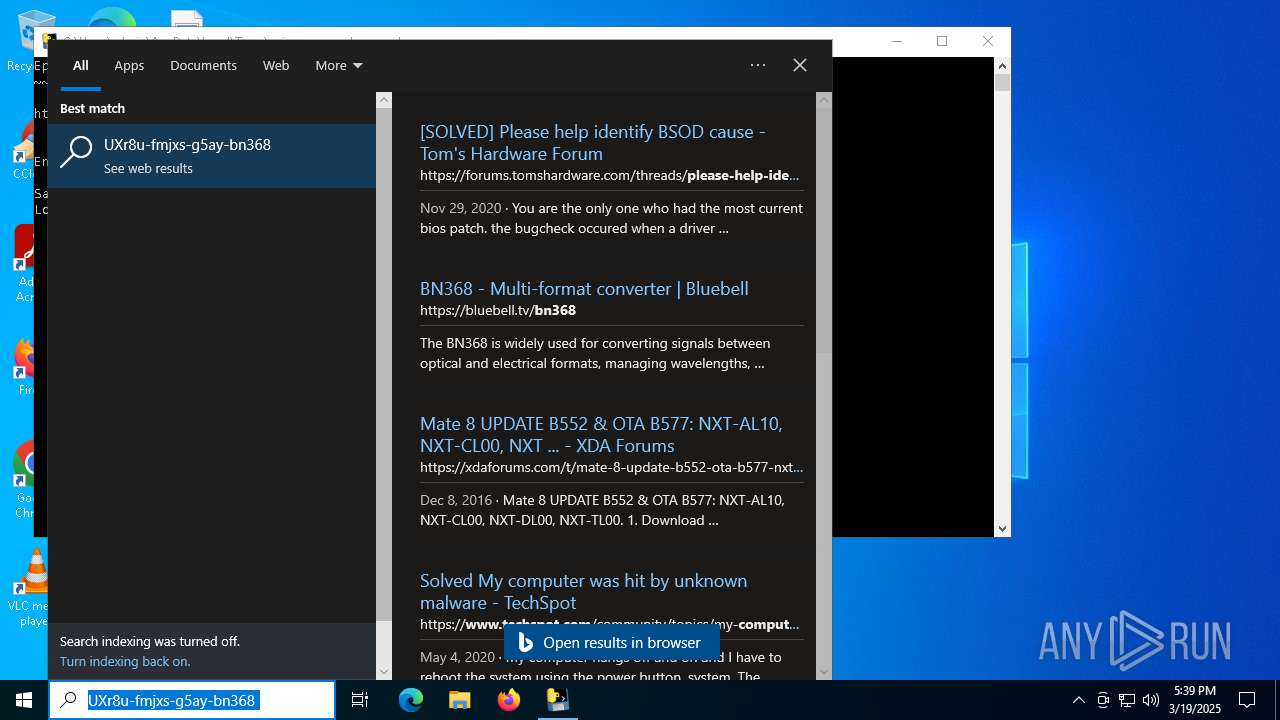
Task: Click up arrow of web preview scrollbar
Action: click(x=824, y=100)
